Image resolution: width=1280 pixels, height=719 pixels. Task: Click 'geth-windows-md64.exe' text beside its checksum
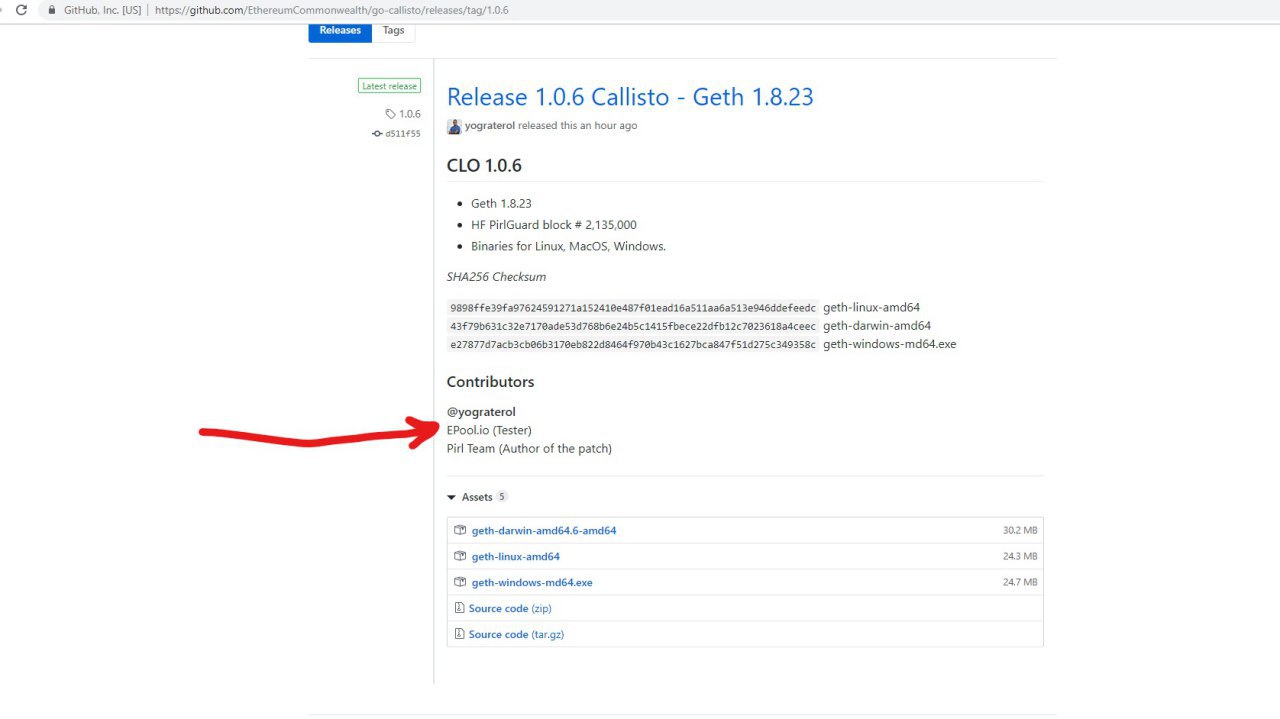tap(889, 344)
